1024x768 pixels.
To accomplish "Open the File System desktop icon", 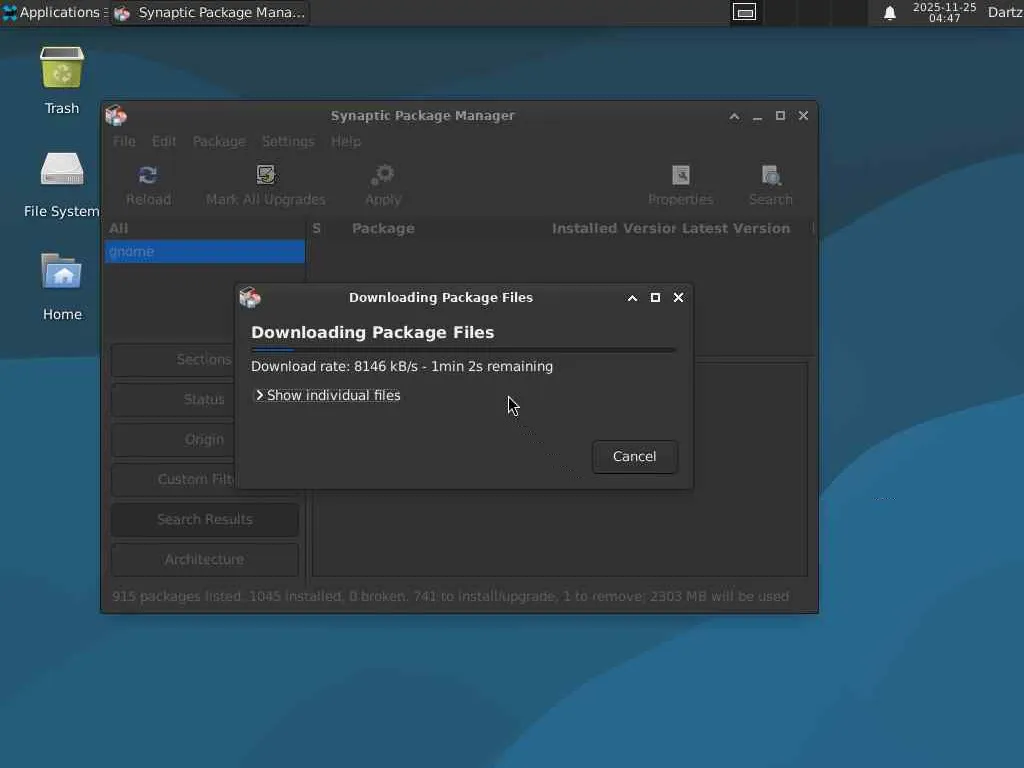I will click(x=62, y=168).
